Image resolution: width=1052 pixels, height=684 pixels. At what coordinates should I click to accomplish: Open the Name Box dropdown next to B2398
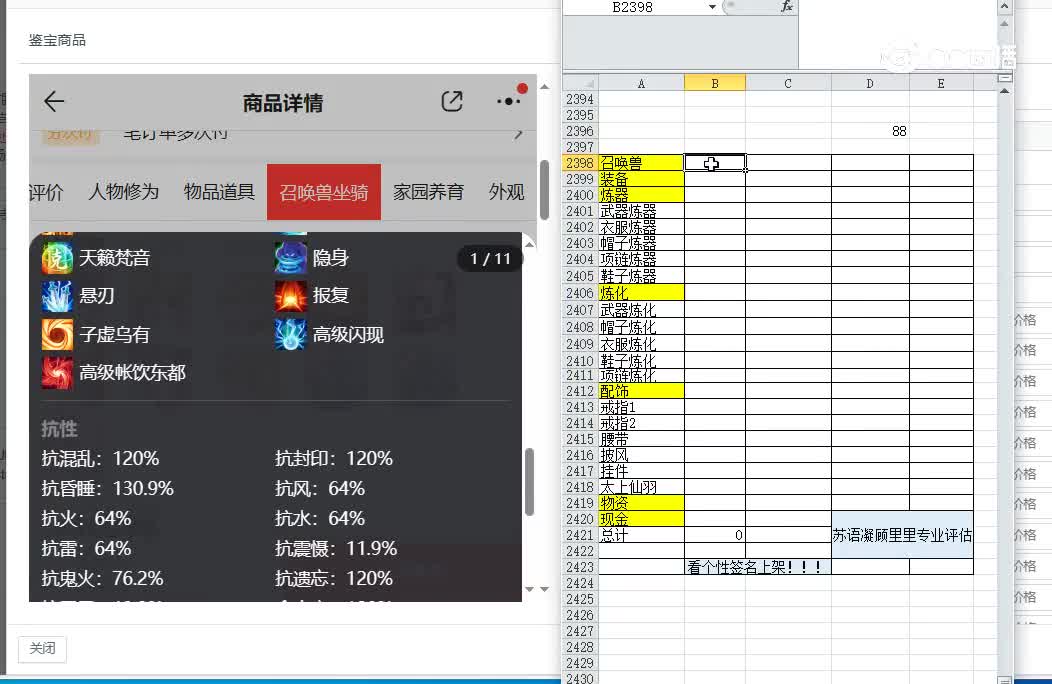click(712, 7)
